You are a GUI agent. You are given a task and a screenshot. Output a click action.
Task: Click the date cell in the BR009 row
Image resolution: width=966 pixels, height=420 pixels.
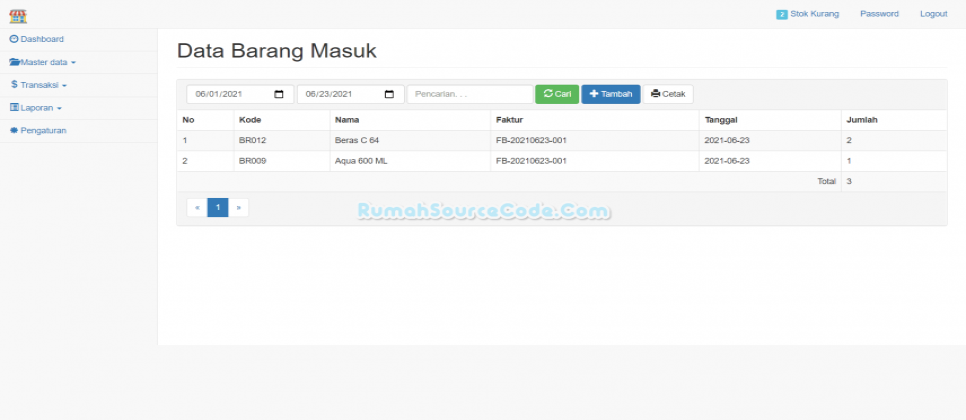[x=770, y=161]
